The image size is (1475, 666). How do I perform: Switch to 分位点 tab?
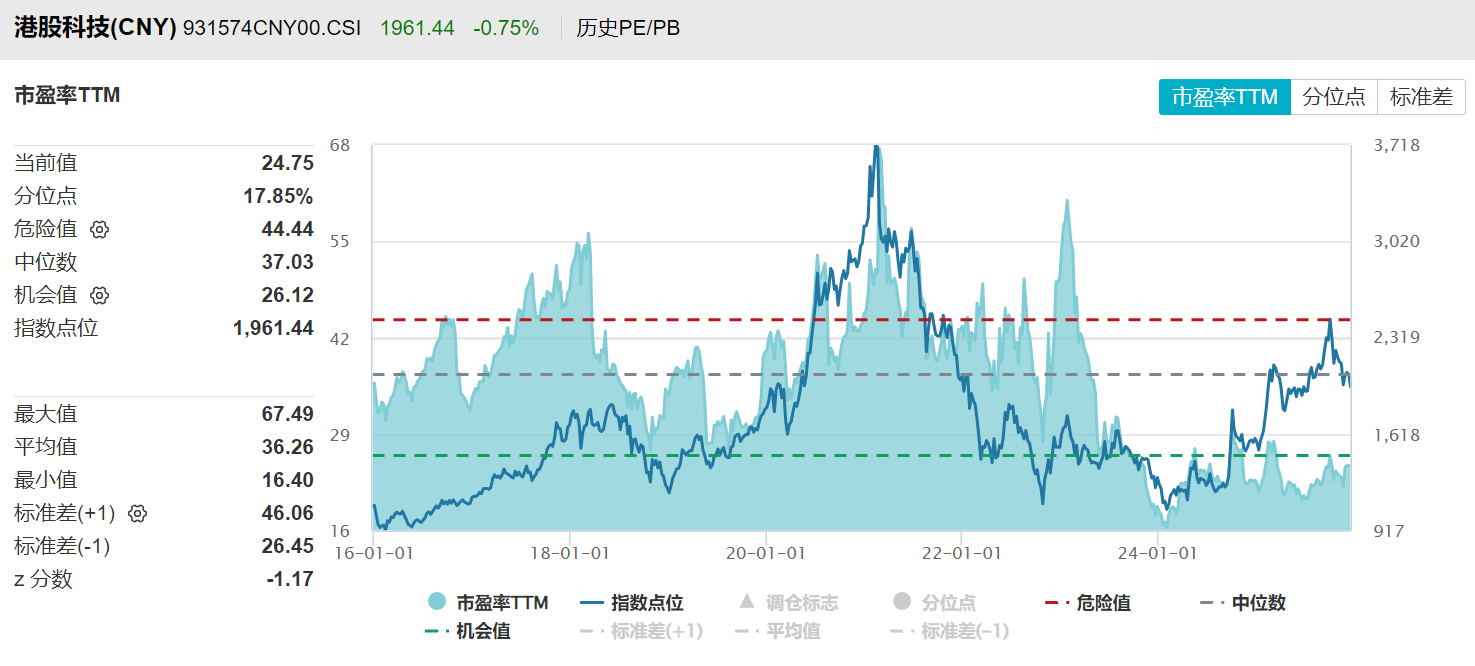click(1334, 97)
